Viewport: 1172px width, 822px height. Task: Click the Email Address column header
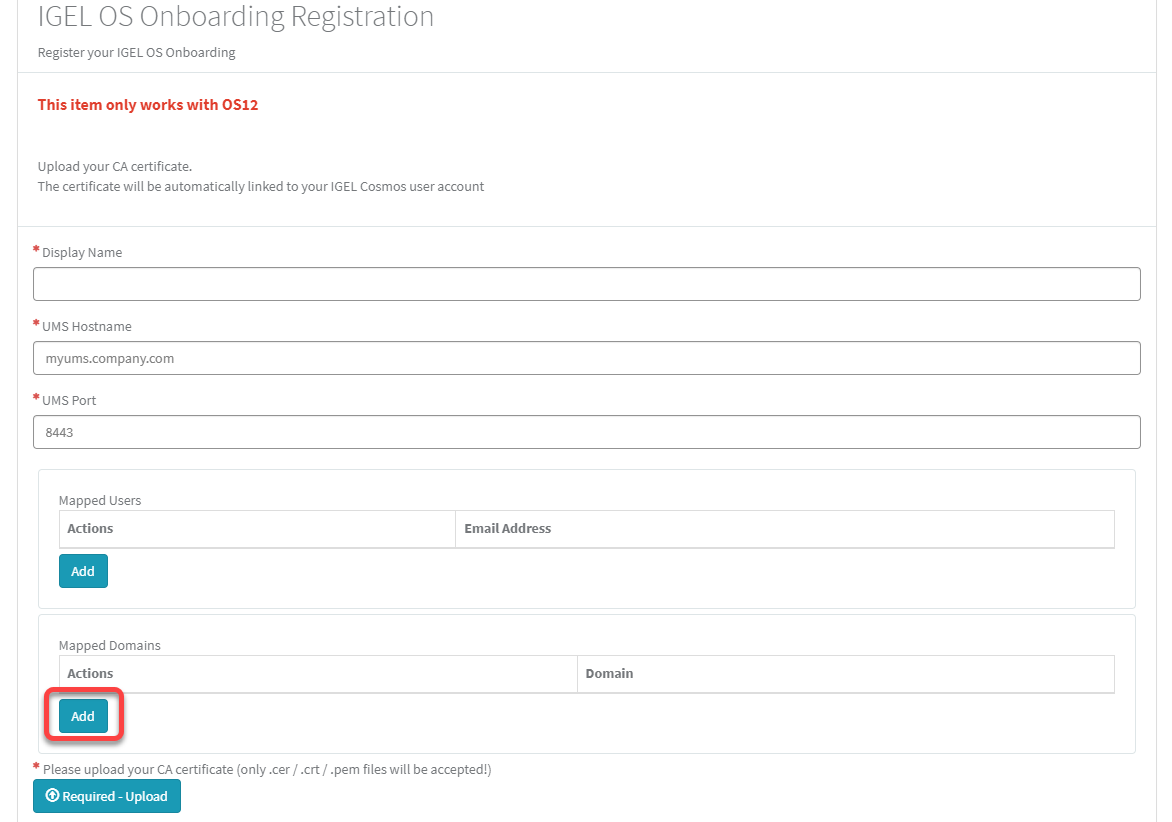[x=507, y=528]
